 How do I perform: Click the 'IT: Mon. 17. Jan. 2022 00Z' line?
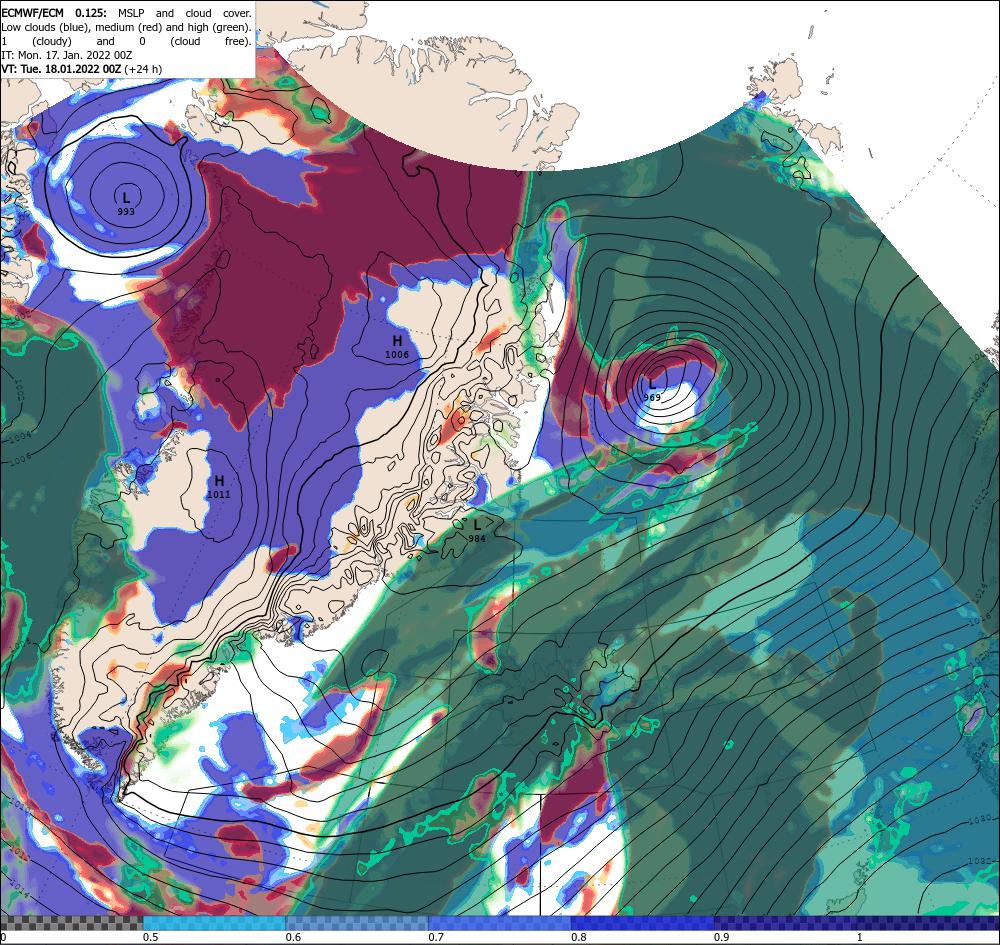[66, 55]
